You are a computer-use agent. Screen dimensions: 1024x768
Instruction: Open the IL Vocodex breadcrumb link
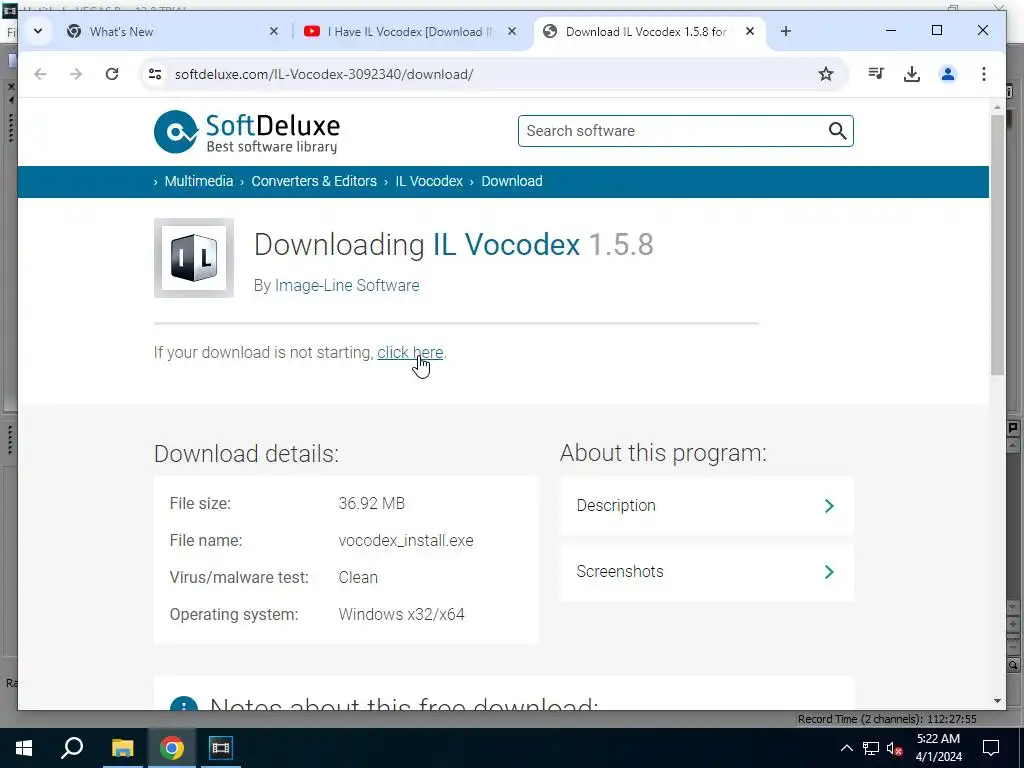tap(429, 181)
